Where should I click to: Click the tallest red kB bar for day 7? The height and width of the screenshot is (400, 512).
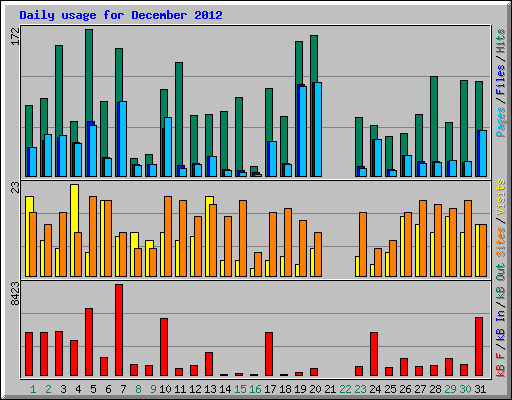pyautogui.click(x=119, y=330)
